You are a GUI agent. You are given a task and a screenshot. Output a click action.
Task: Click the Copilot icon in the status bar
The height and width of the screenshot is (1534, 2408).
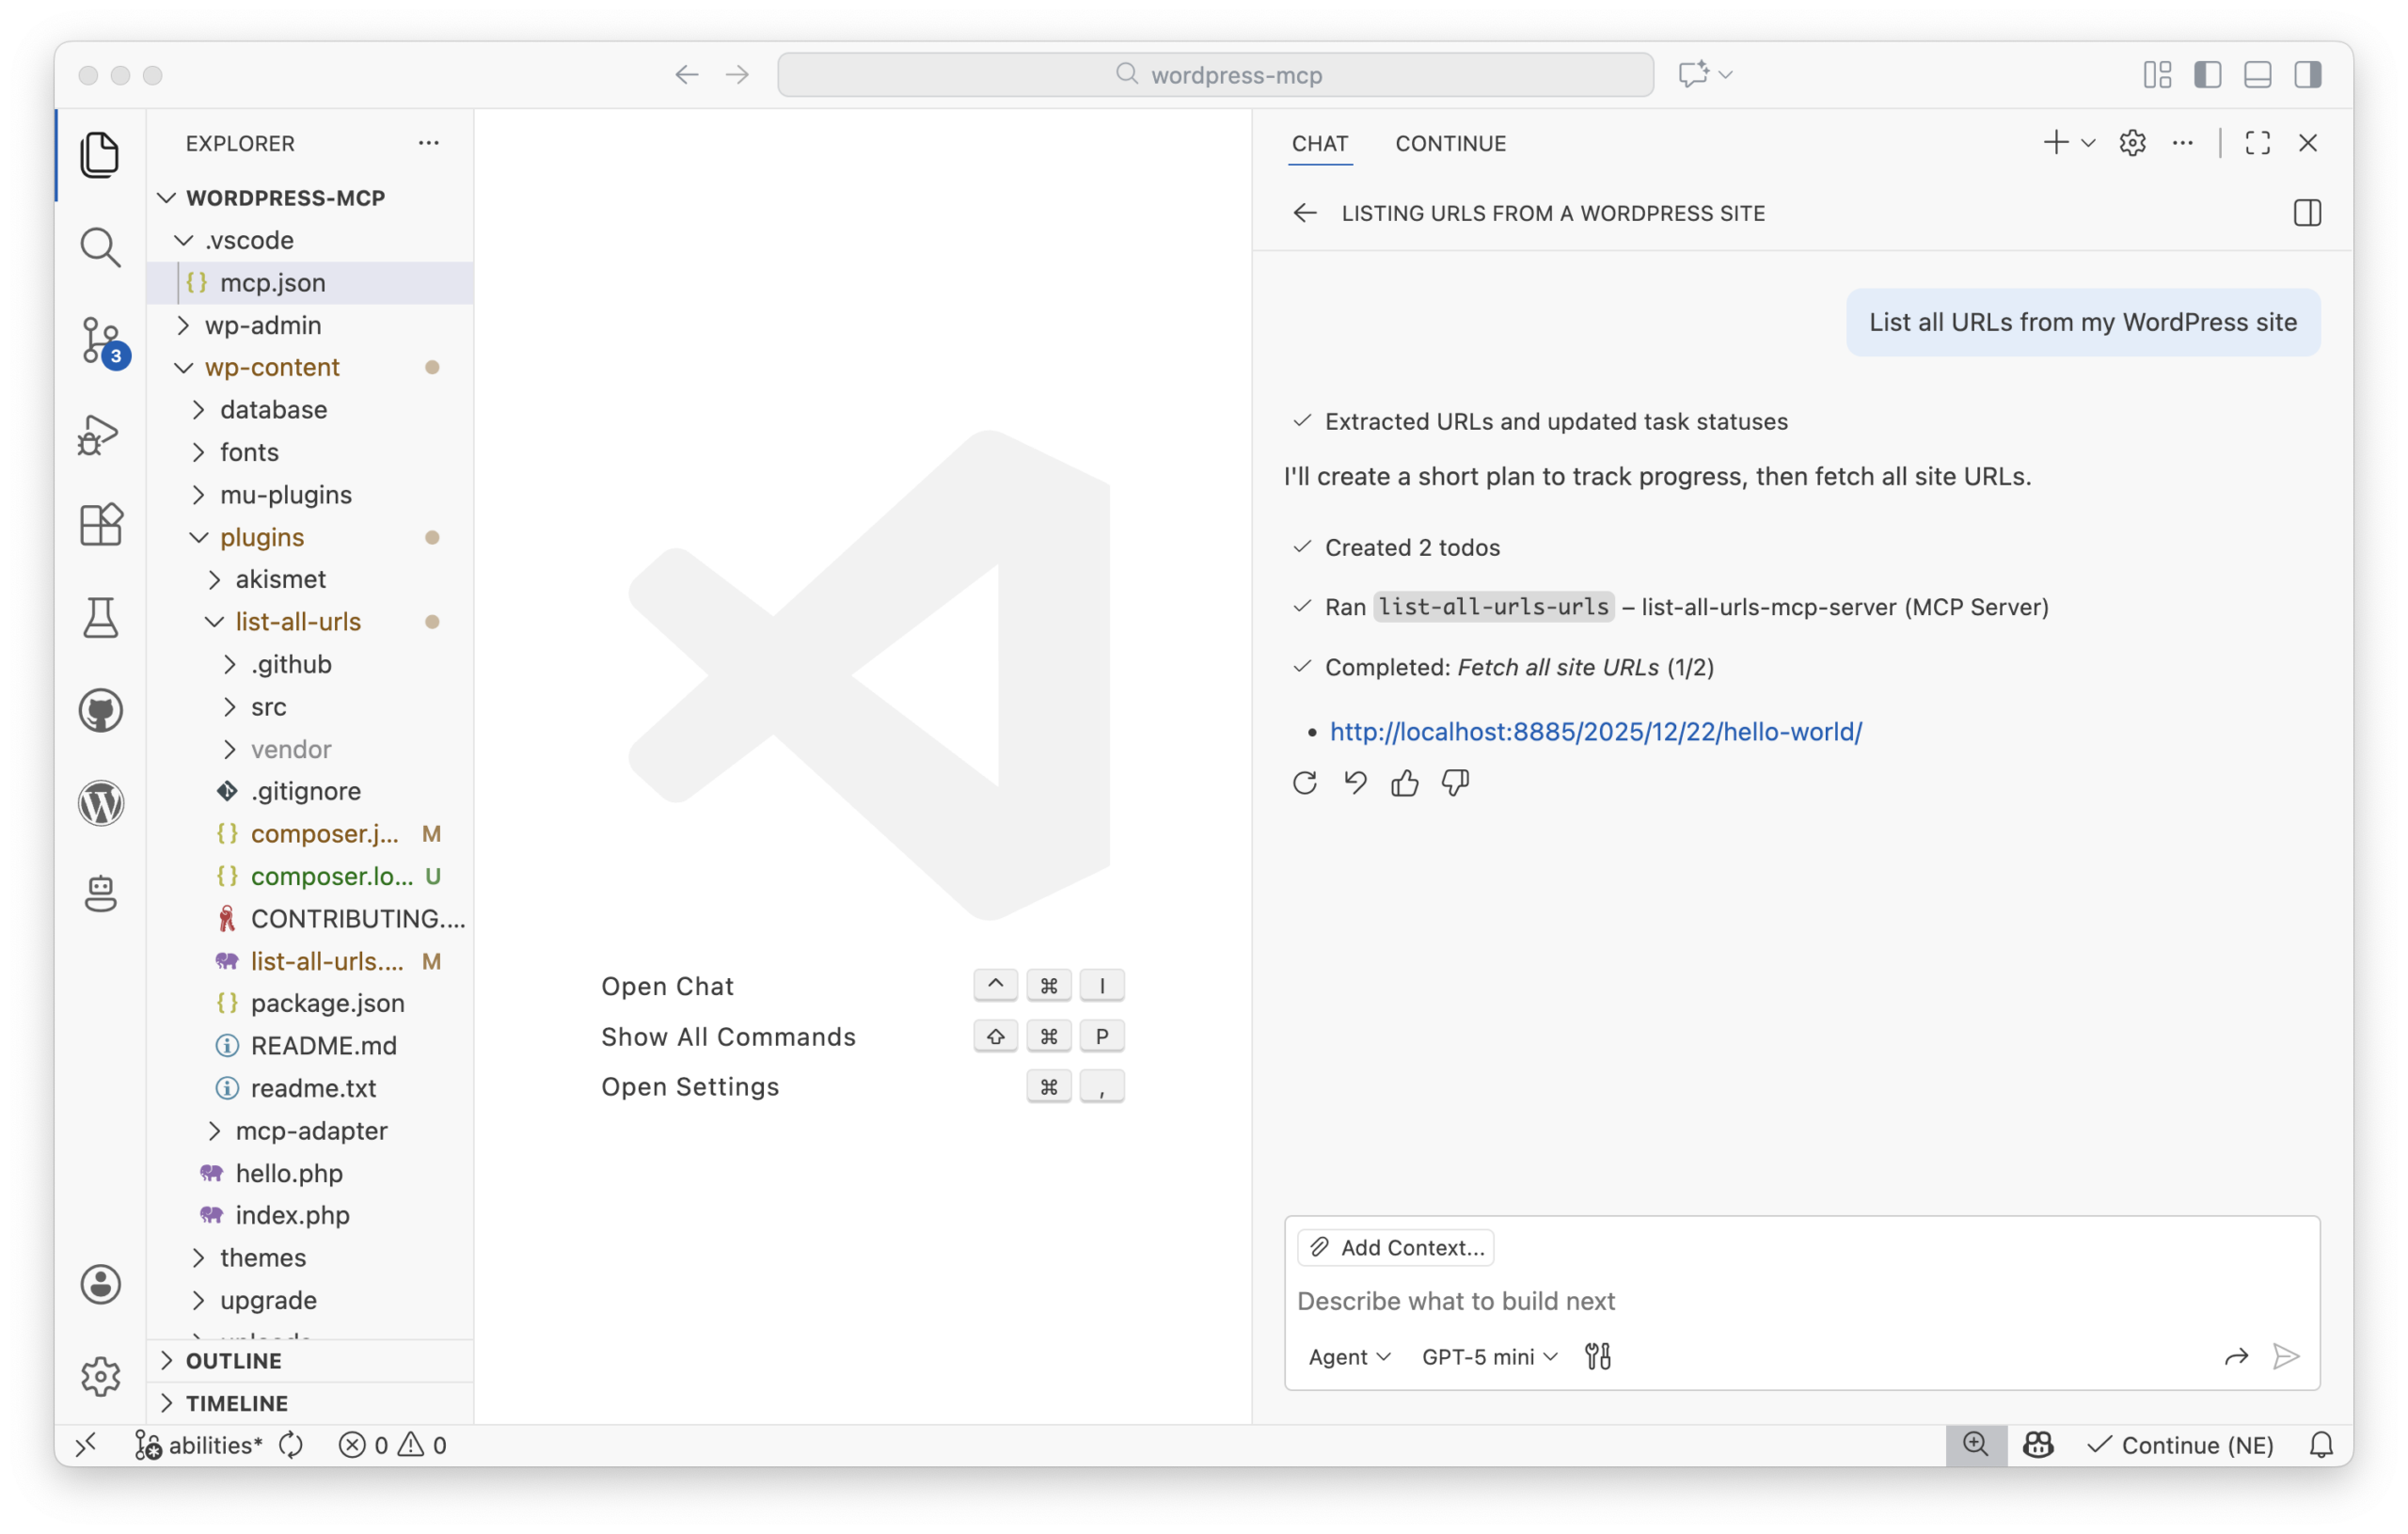point(2039,1444)
